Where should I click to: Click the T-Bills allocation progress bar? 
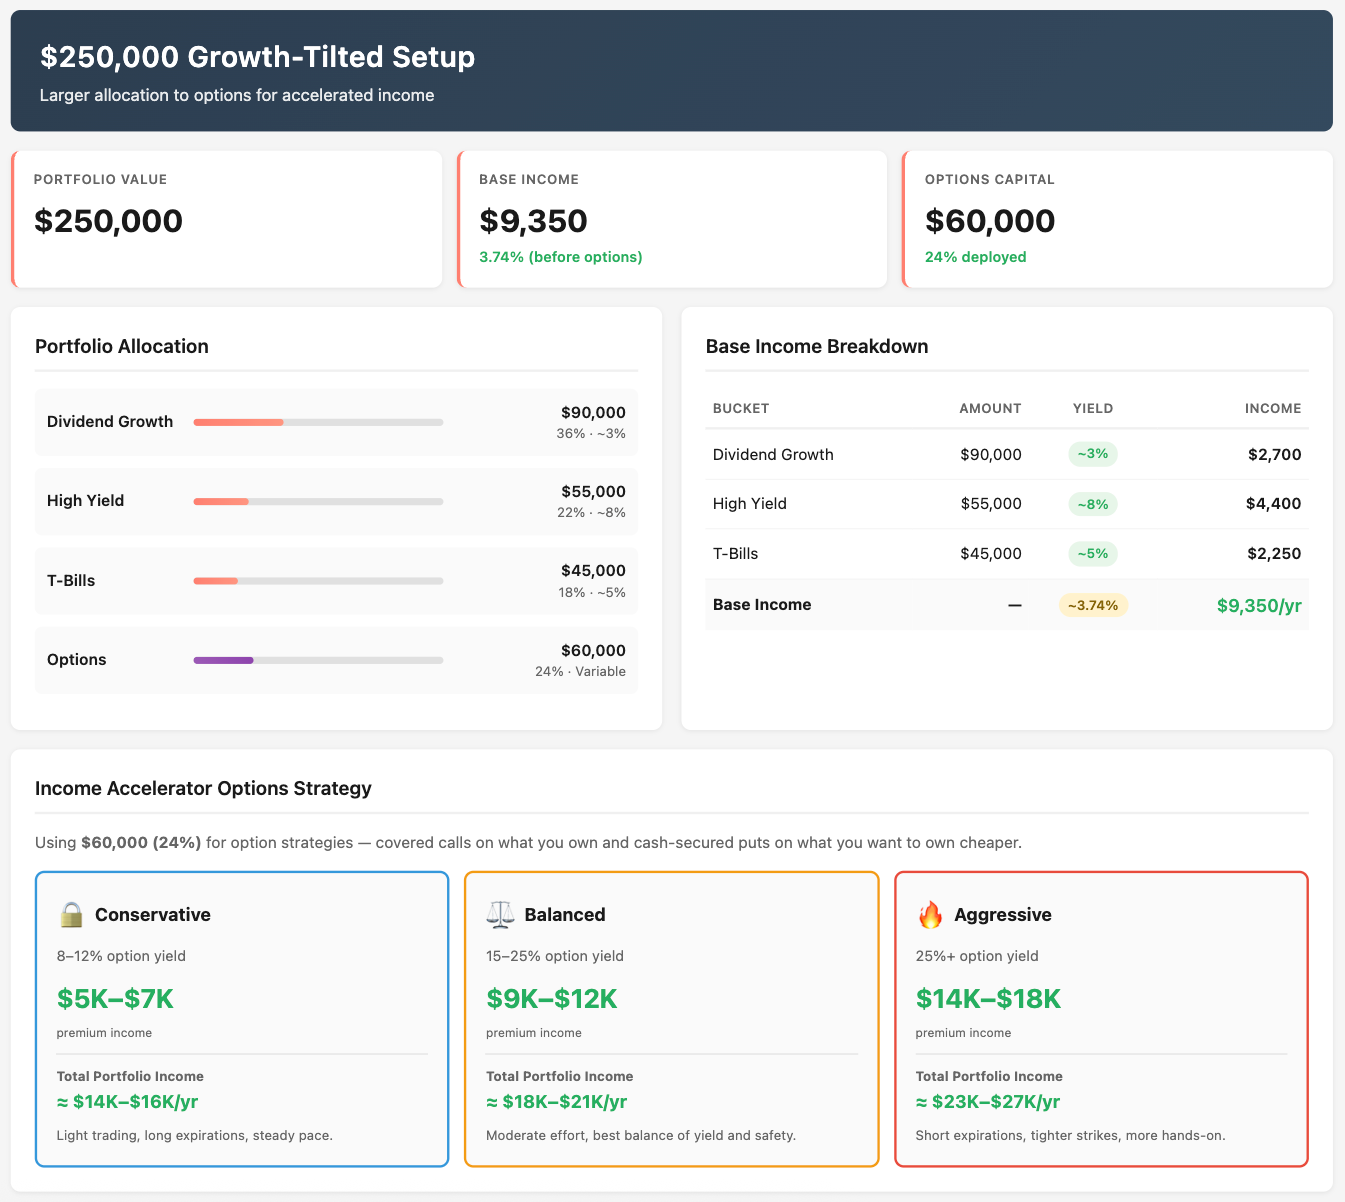pos(318,581)
